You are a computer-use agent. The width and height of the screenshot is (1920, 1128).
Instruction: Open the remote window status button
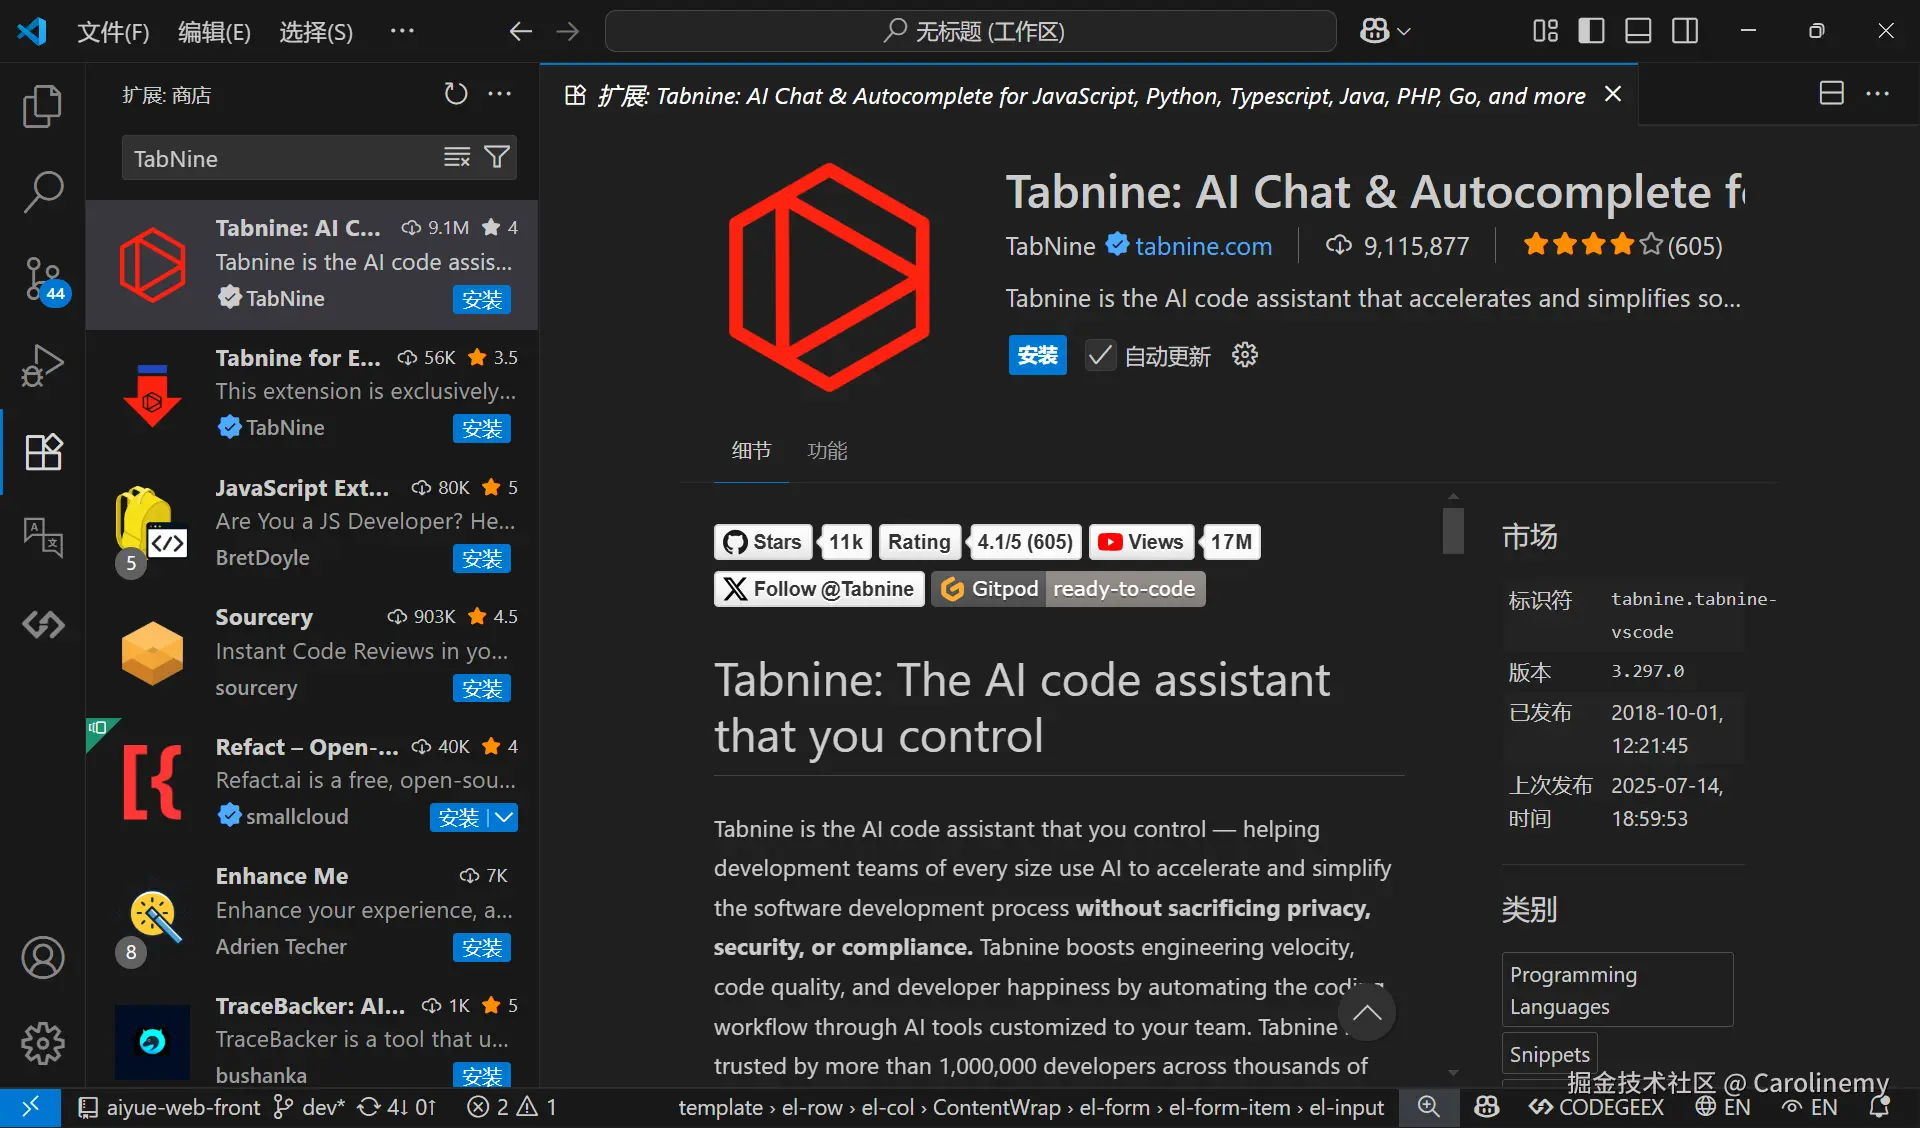[x=30, y=1107]
